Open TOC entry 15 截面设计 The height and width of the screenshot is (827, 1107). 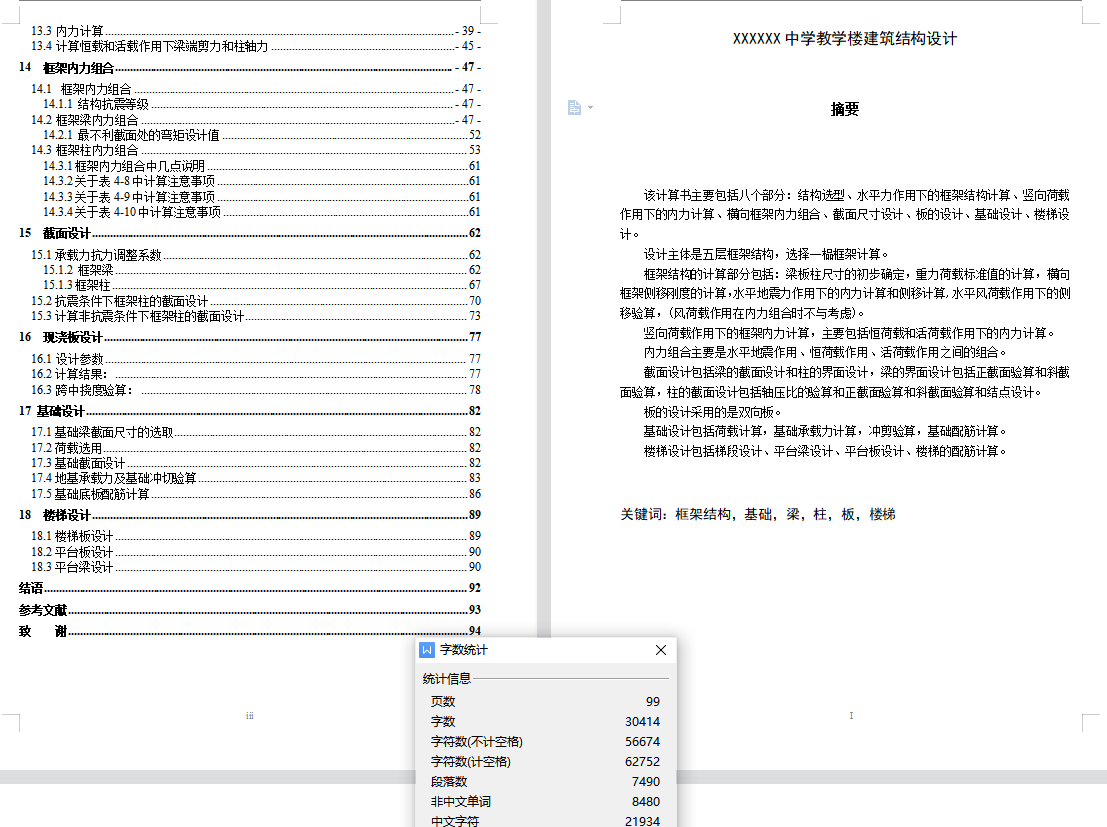tap(67, 233)
